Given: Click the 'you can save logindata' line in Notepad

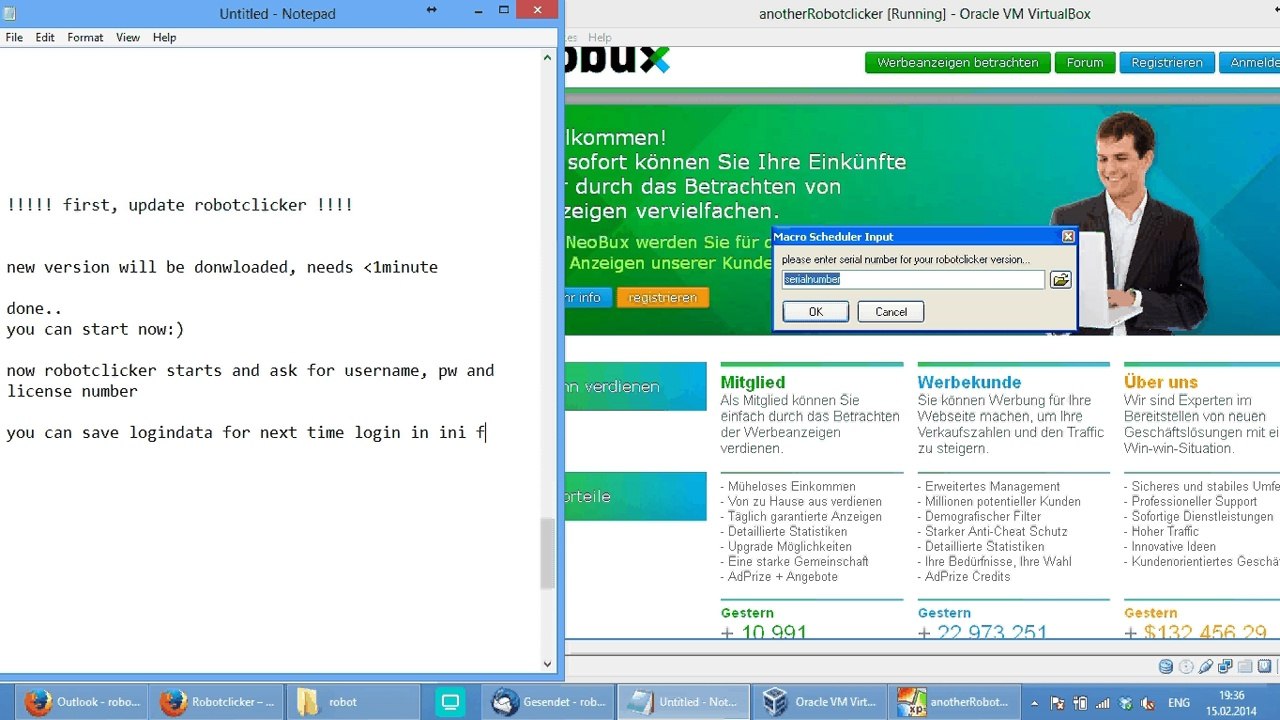Looking at the screenshot, I should [x=246, y=432].
